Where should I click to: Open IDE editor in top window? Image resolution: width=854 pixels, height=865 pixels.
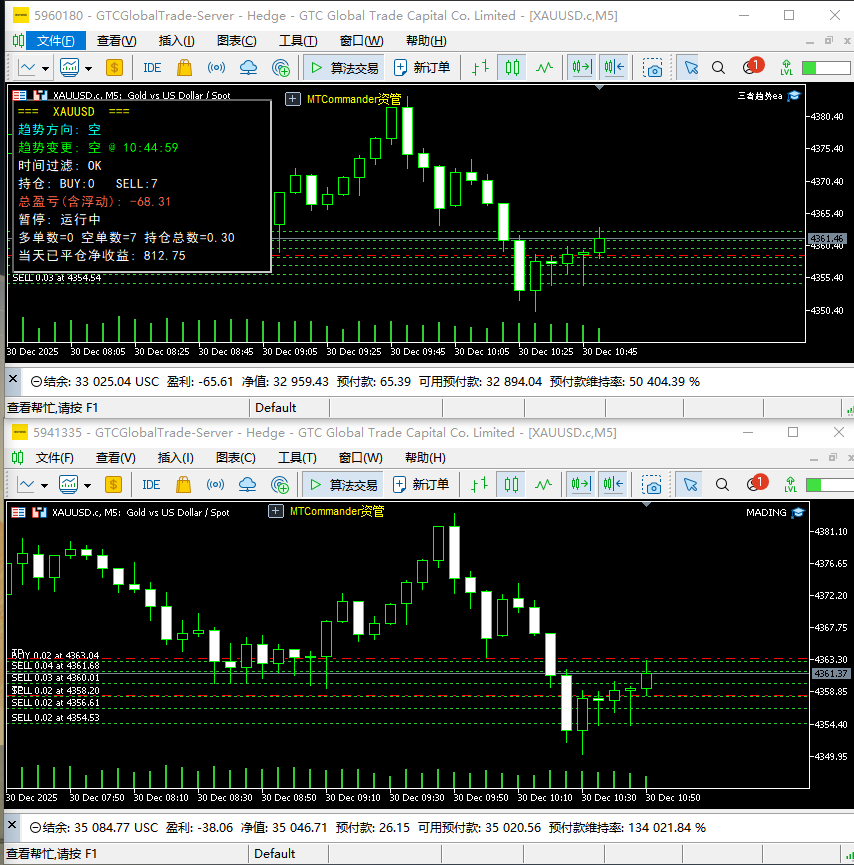point(152,68)
